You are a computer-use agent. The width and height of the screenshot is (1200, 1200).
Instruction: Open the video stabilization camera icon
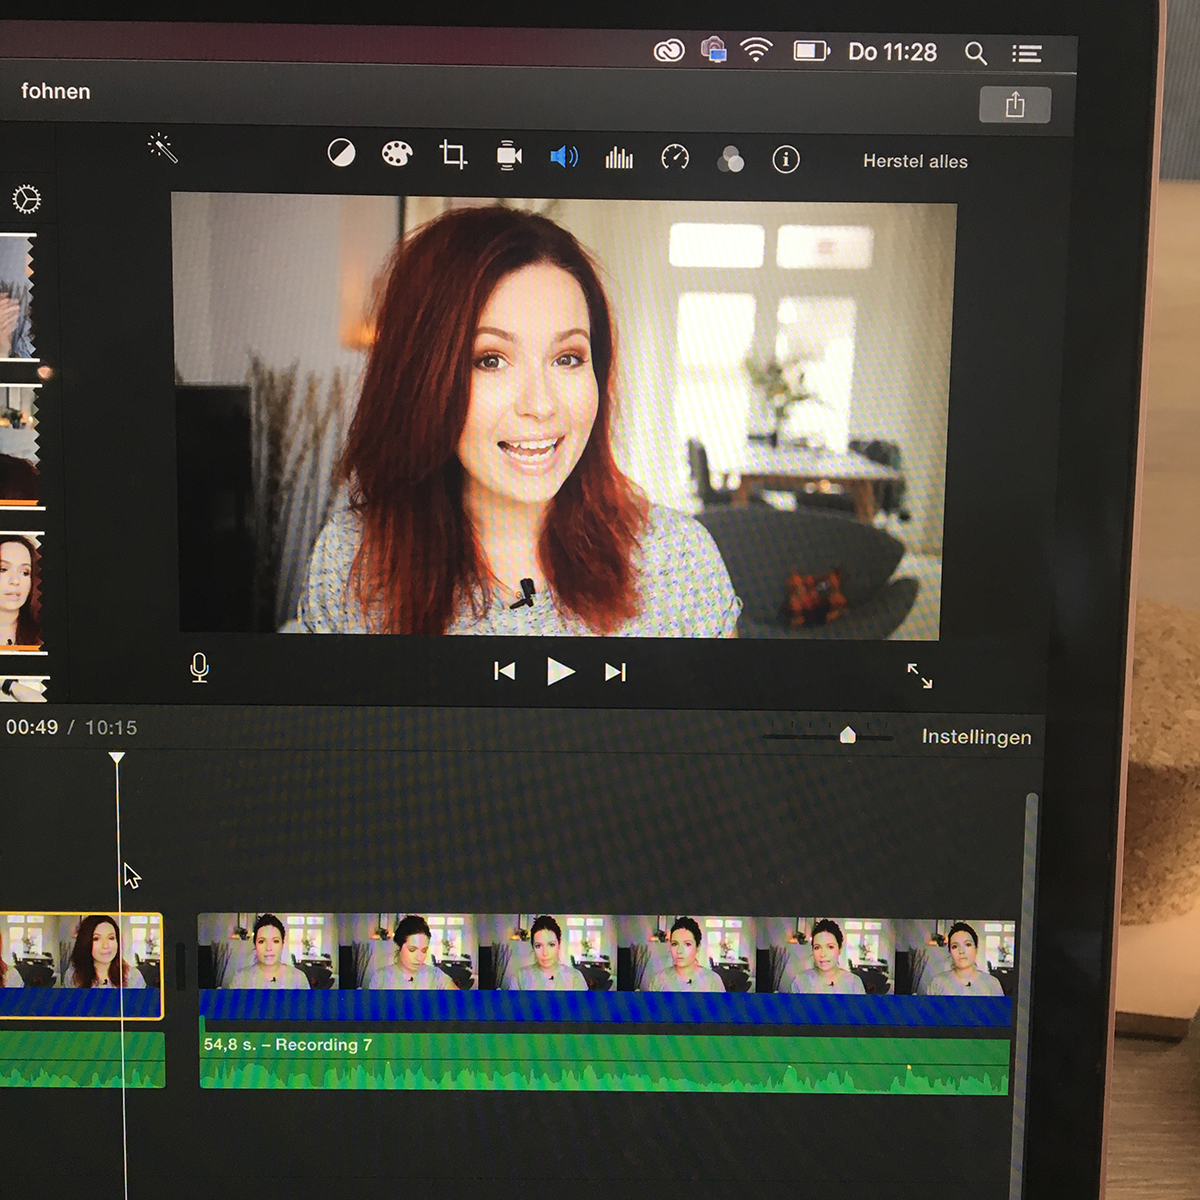(x=509, y=156)
